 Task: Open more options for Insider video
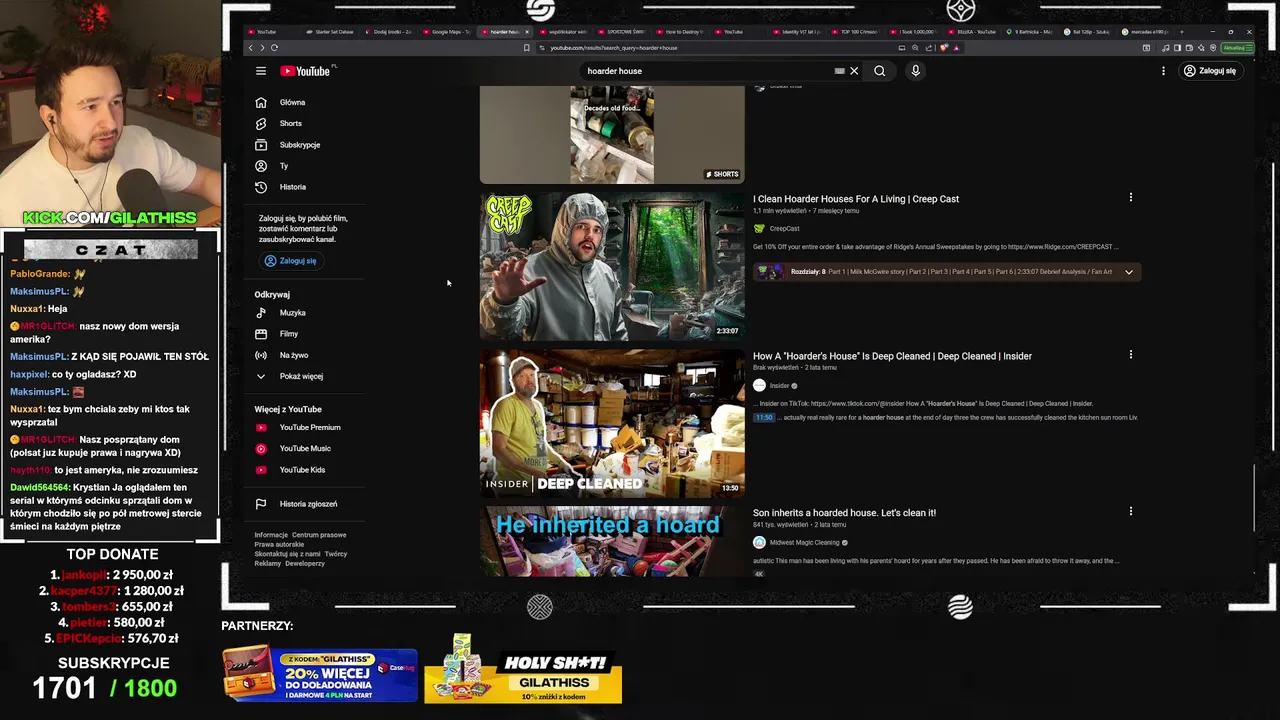click(1131, 355)
